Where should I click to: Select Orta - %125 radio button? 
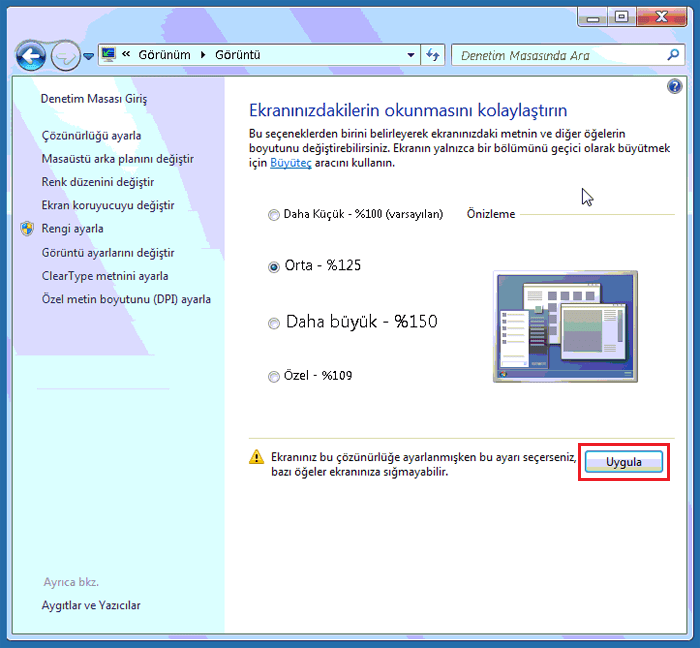tap(274, 267)
